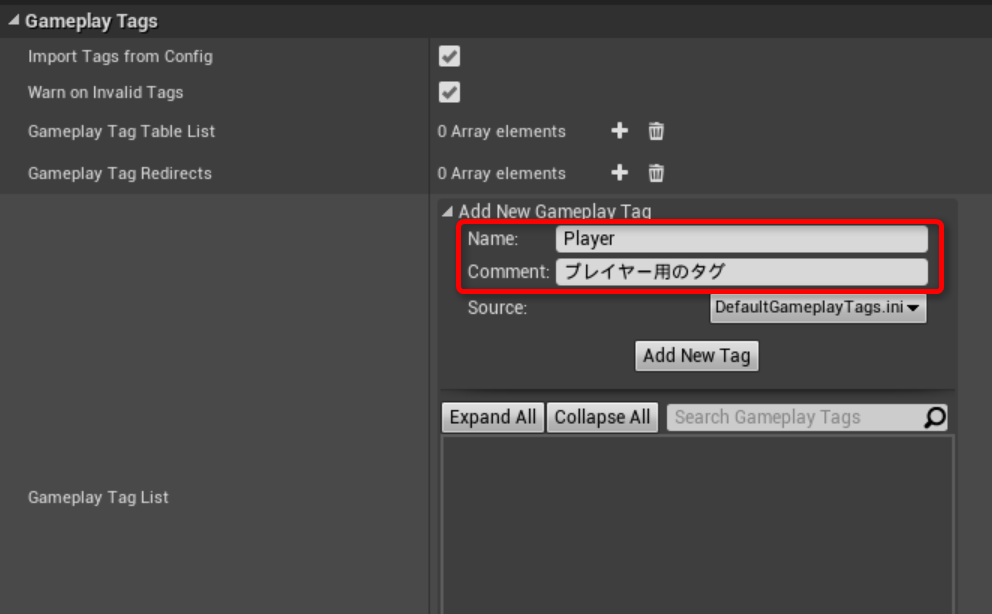Add element to Gameplay Tag Table List

pos(619,131)
